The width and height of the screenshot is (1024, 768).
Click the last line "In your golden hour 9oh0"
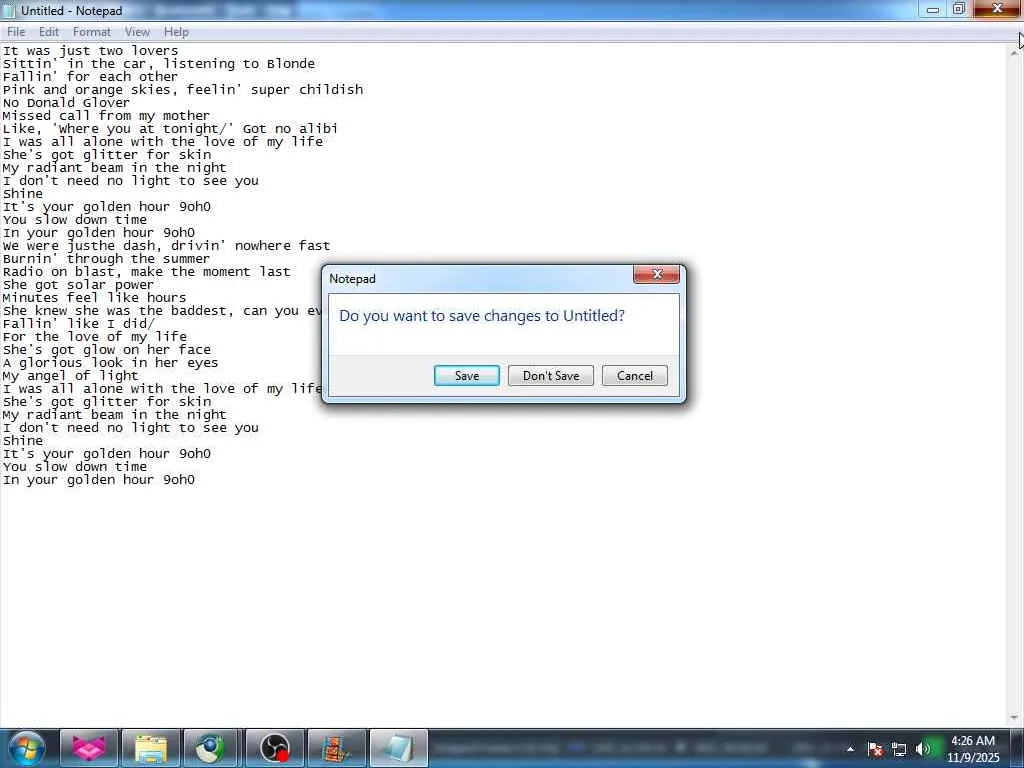pos(99,480)
